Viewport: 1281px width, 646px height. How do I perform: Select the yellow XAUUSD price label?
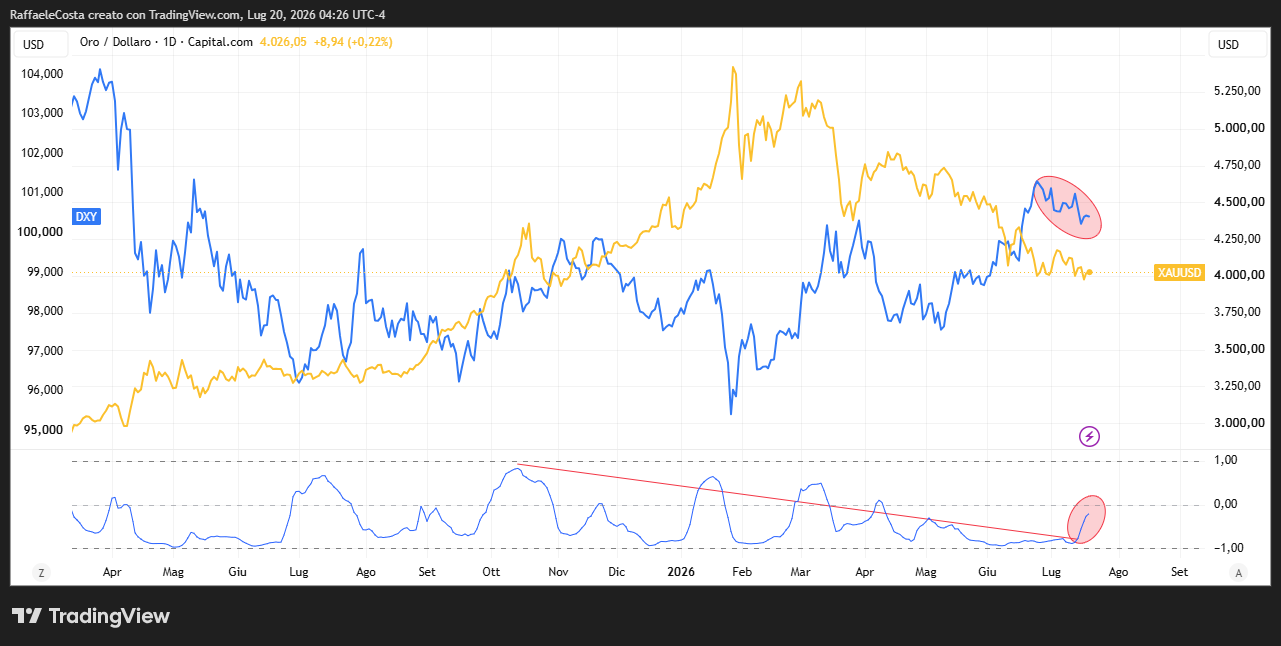click(1179, 272)
